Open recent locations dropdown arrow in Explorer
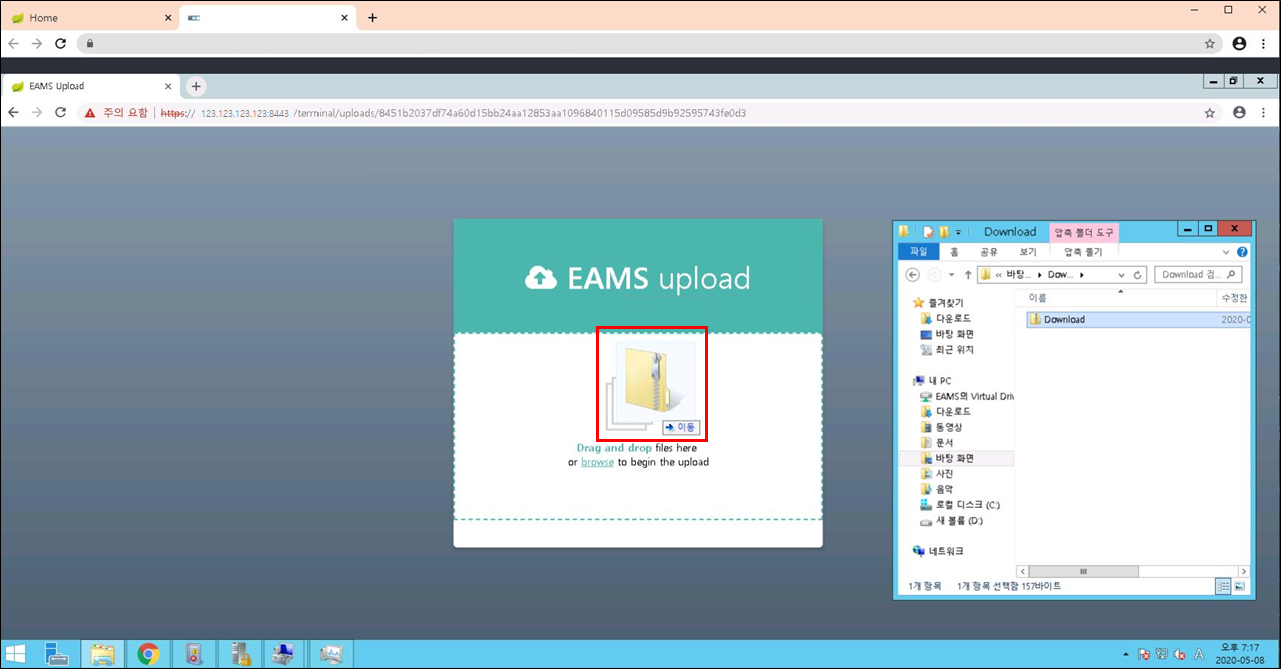Screen dimensions: 1281x669 tap(951, 274)
